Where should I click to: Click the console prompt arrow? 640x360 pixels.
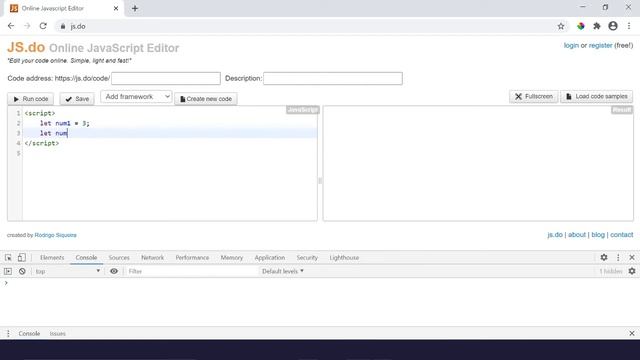pyautogui.click(x=6, y=282)
